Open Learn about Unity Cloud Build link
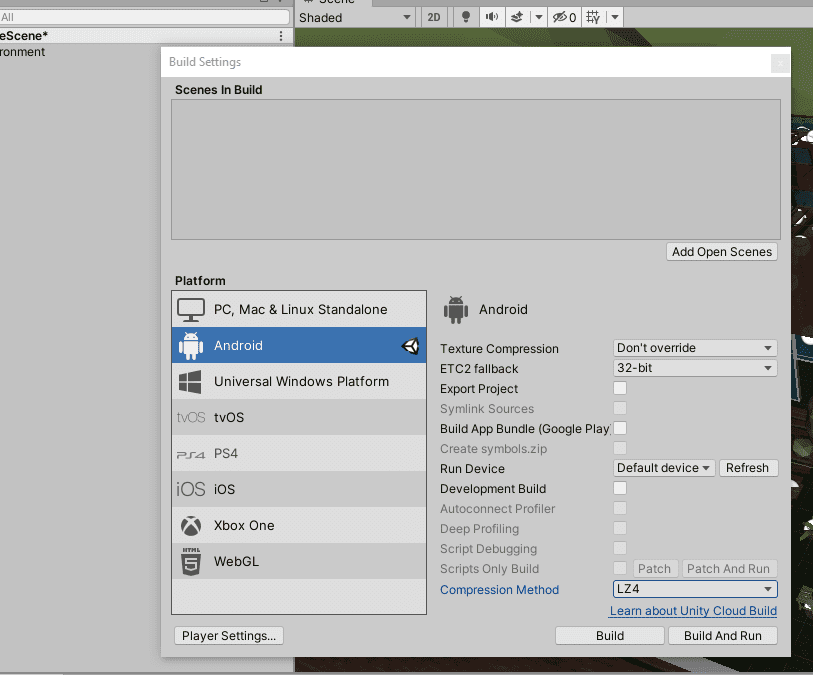 [x=693, y=611]
